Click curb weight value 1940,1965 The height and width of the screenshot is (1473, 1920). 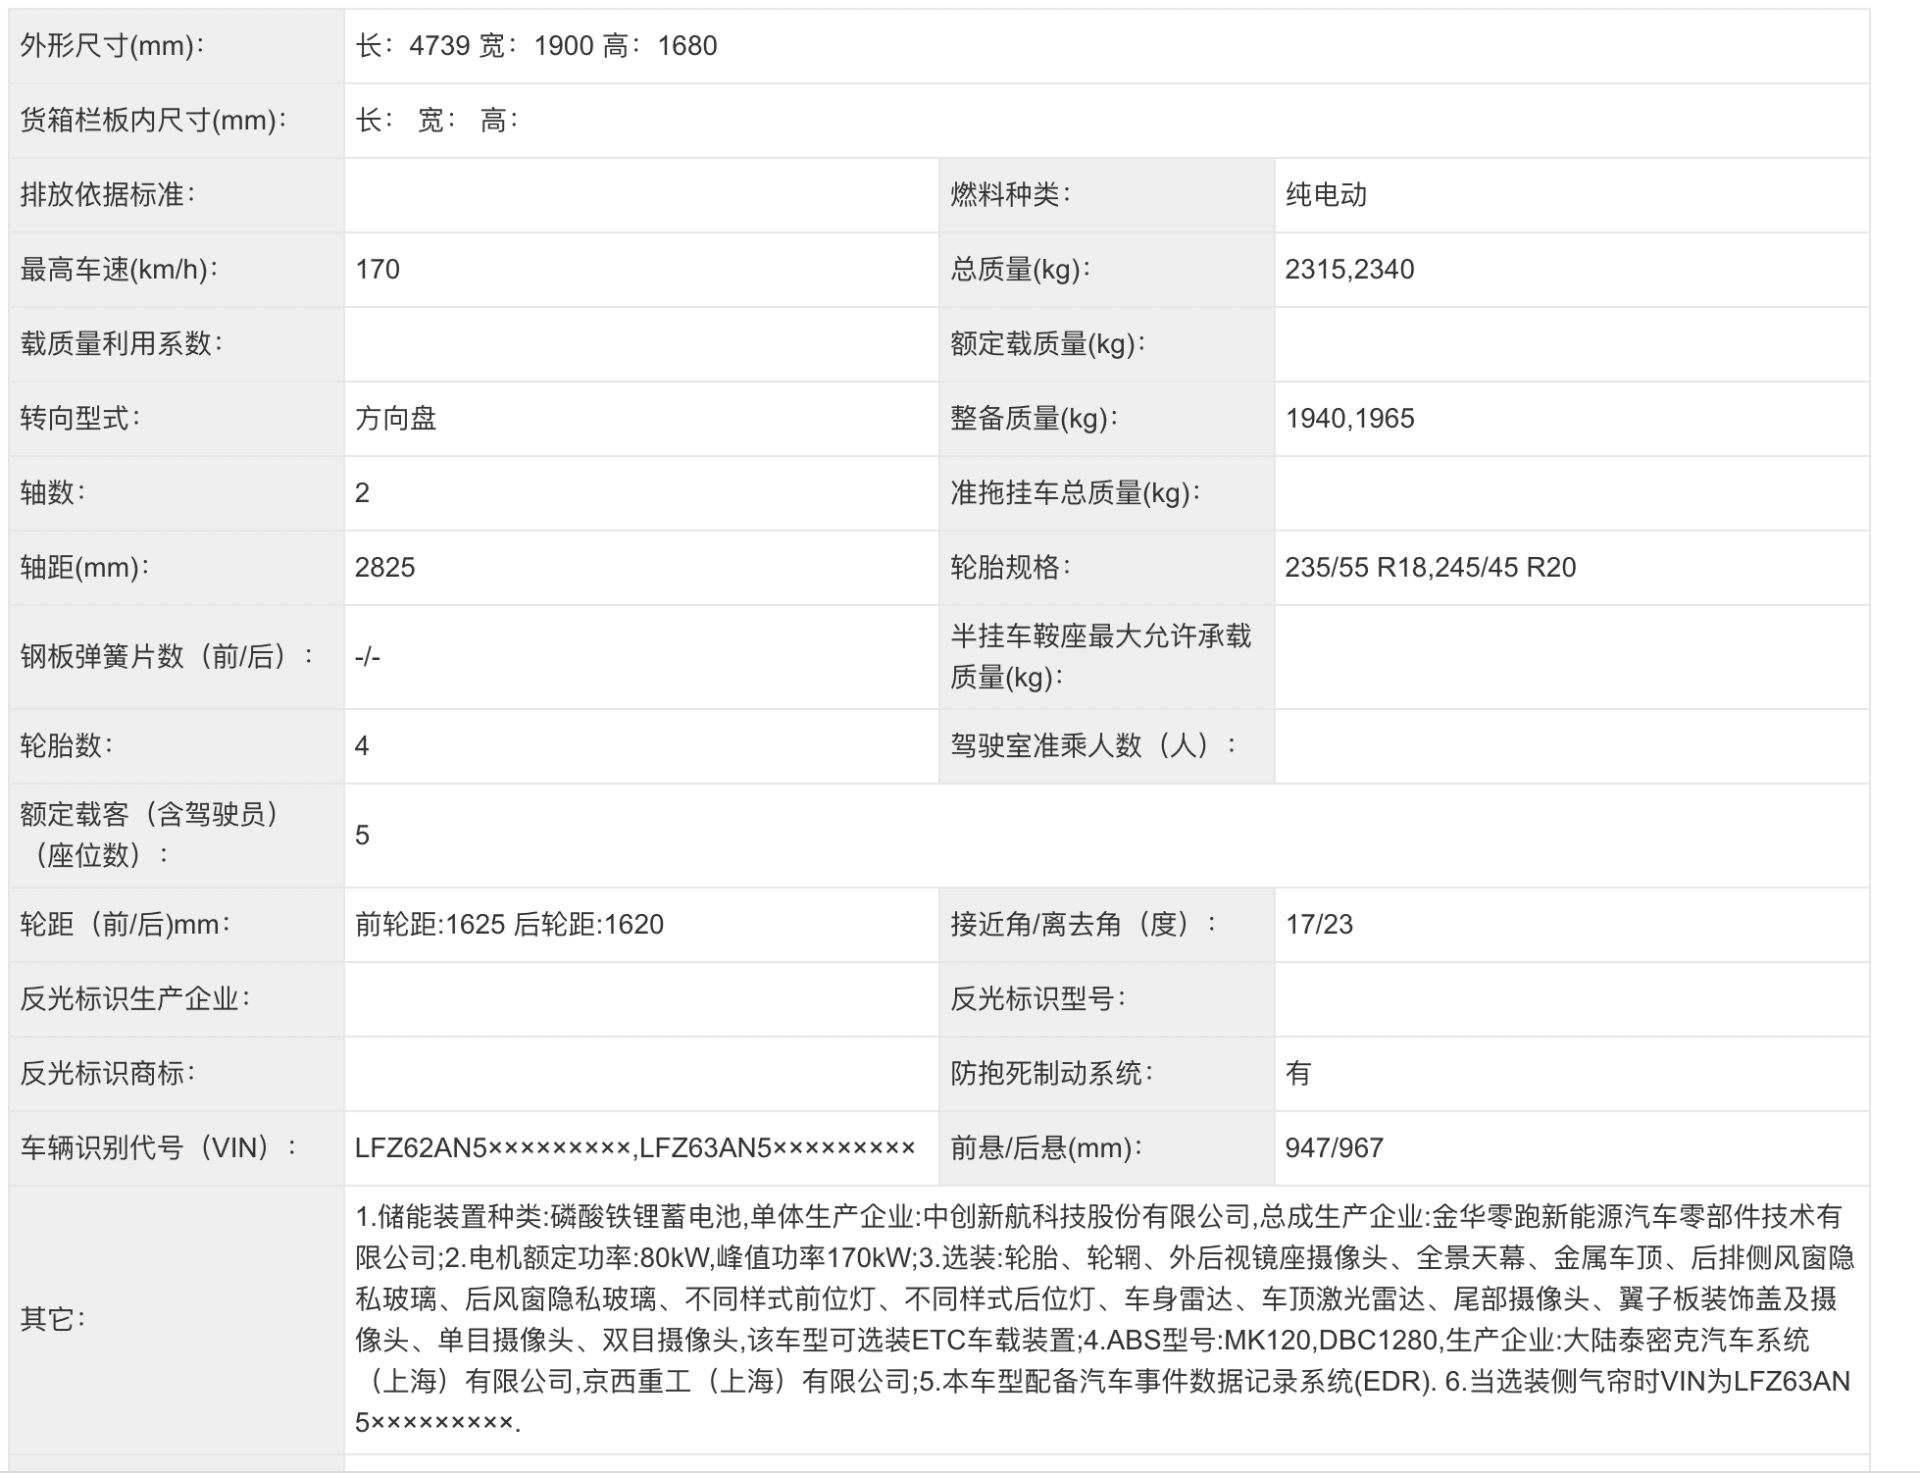pyautogui.click(x=1349, y=418)
